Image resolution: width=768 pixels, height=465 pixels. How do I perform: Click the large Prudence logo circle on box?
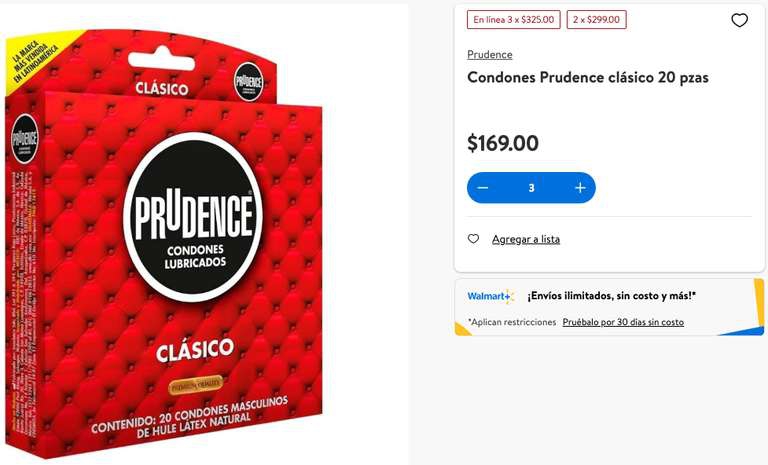[193, 217]
